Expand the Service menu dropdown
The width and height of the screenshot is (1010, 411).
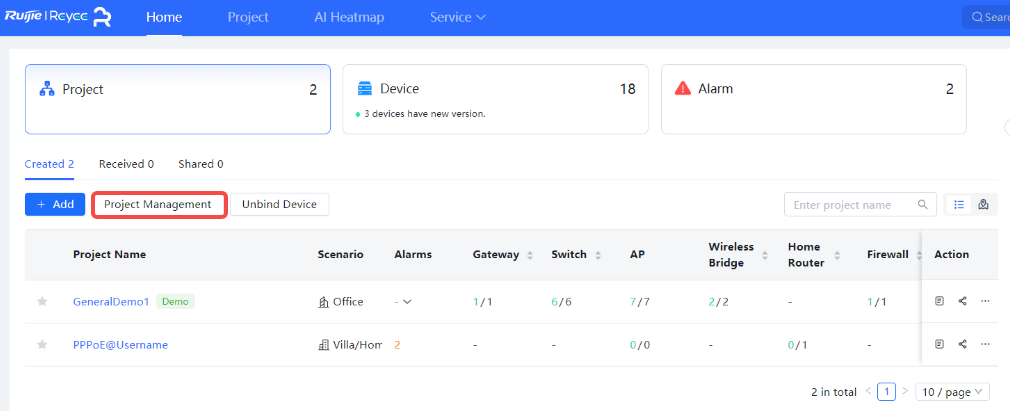[x=457, y=18]
